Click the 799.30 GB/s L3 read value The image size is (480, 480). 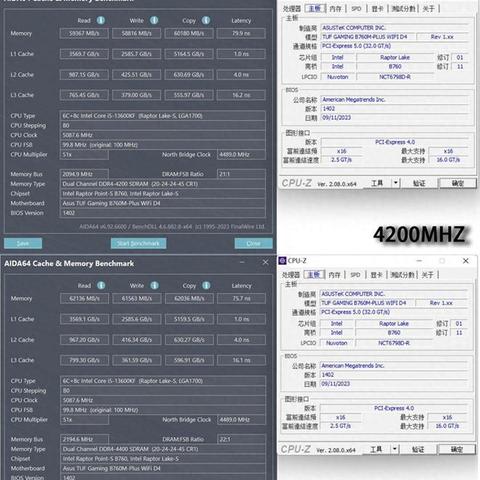[x=84, y=360]
